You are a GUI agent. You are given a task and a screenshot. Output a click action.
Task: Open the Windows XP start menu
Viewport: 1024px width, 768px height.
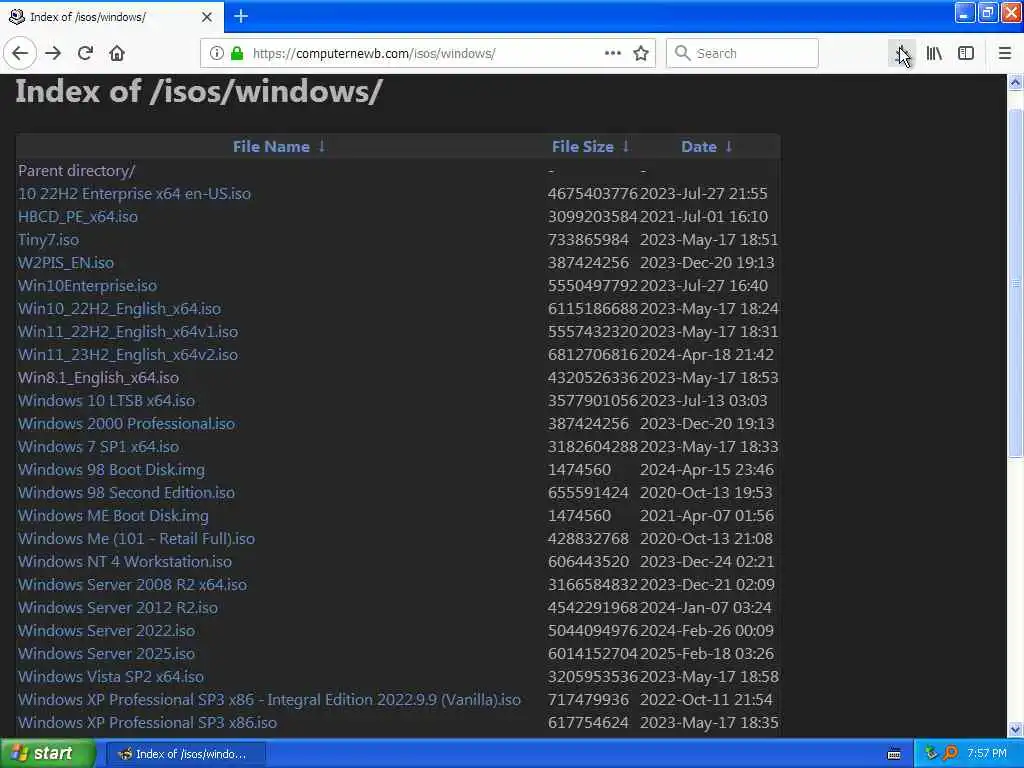[x=47, y=754]
